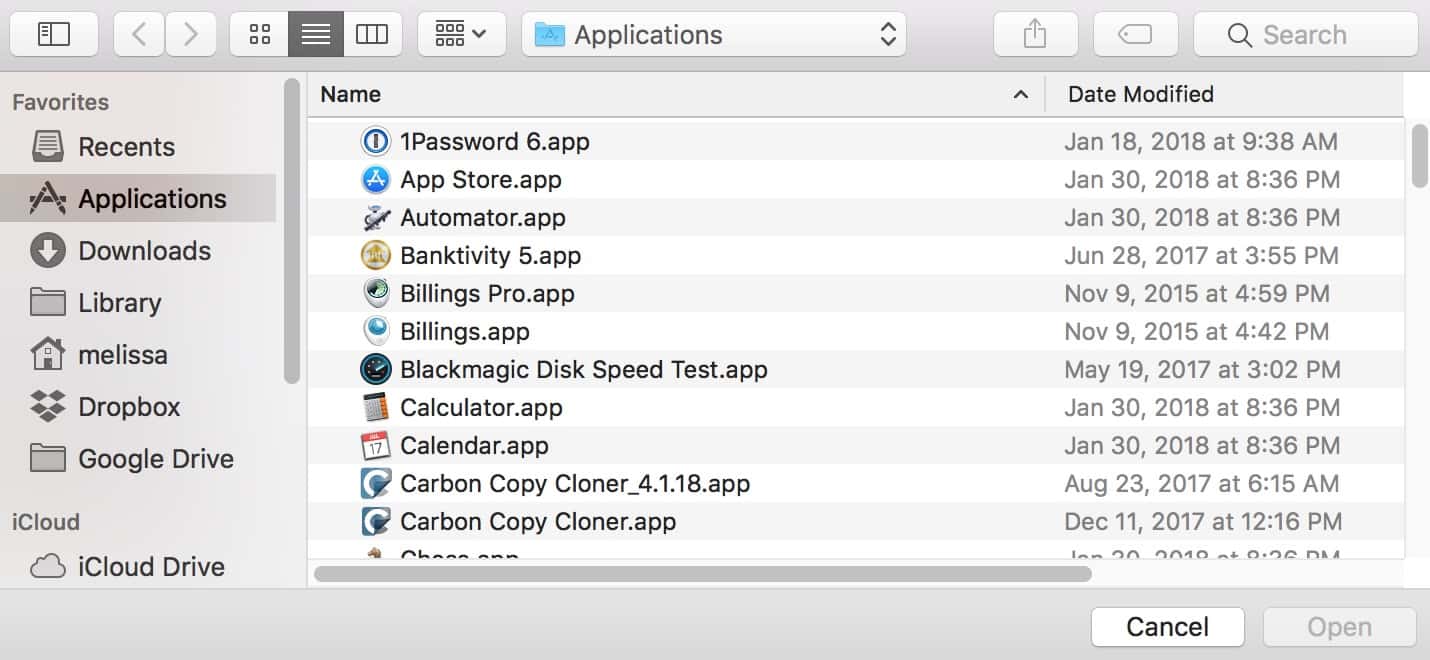Viewport: 1430px width, 660px height.
Task: Select the App Store.app icon
Action: [x=375, y=180]
